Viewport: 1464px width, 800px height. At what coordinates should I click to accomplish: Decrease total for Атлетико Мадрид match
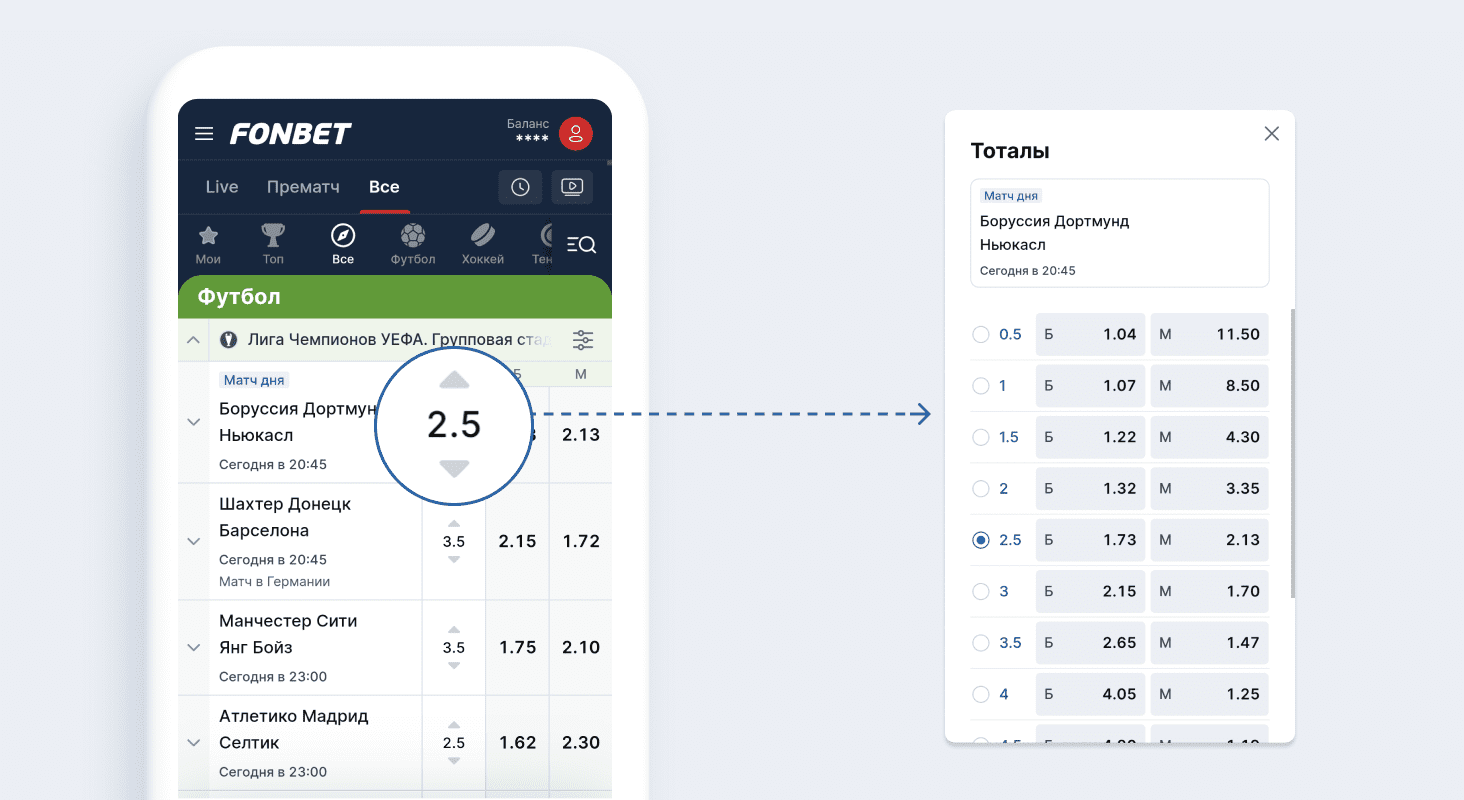(x=454, y=761)
